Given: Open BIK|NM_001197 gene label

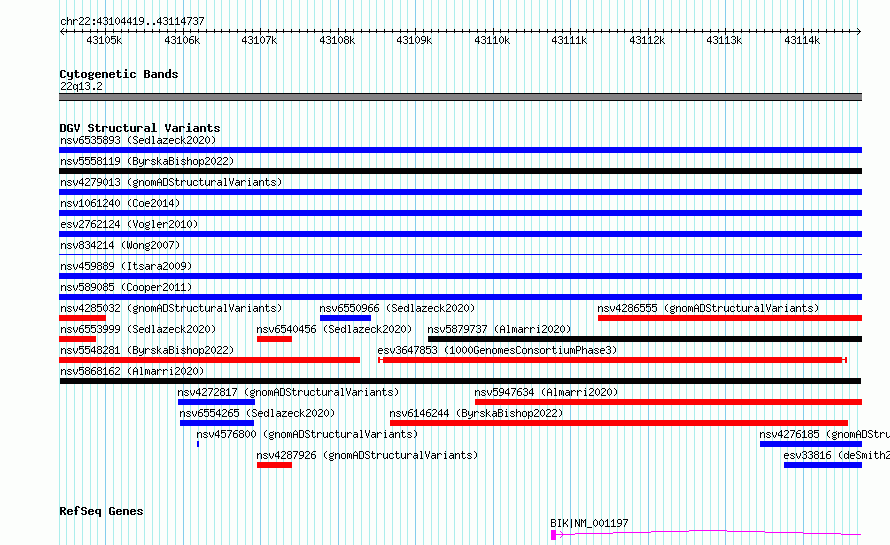Looking at the screenshot, I should point(589,523).
